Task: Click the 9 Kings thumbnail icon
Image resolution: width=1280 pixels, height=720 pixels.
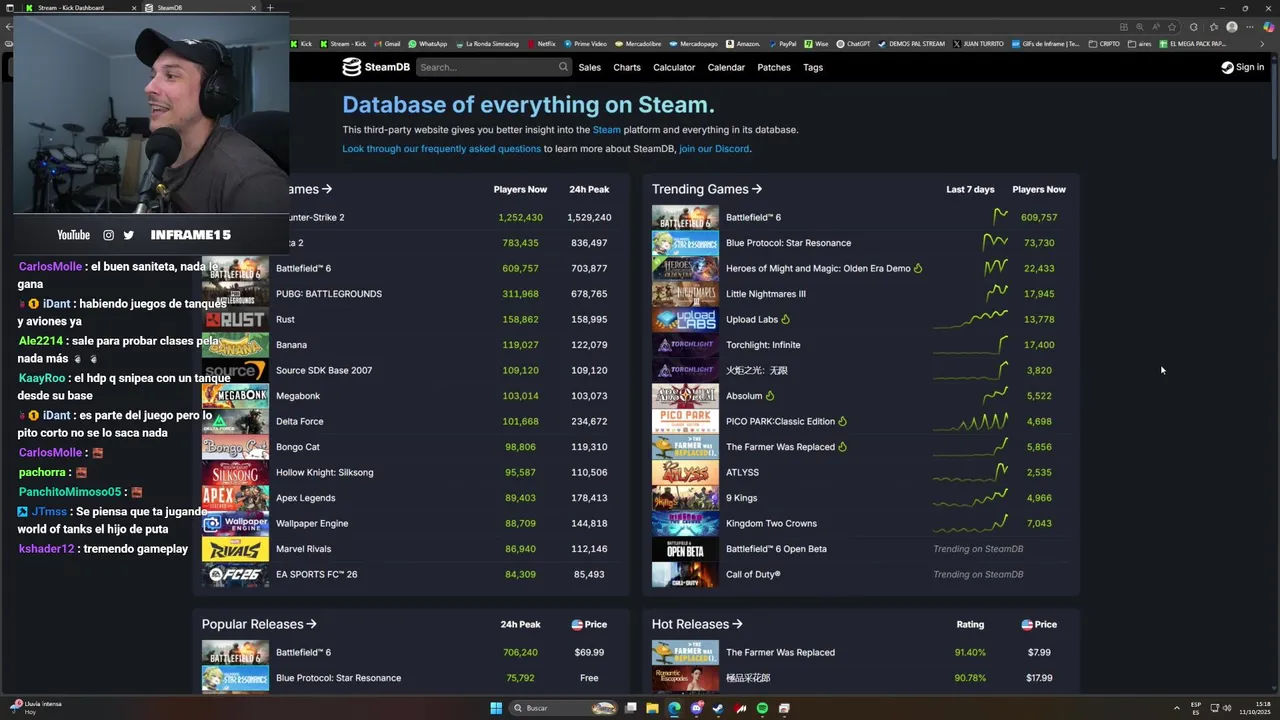Action: tap(685, 498)
